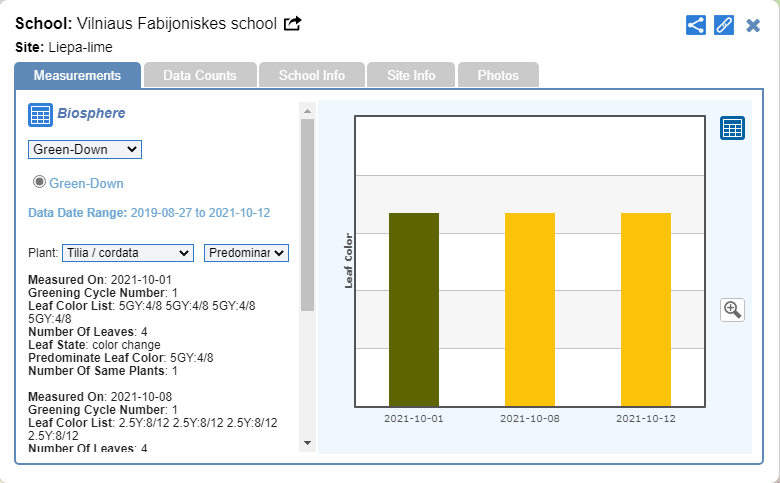The image size is (780, 483).
Task: Click the Biosphere table icon
Action: coord(40,115)
